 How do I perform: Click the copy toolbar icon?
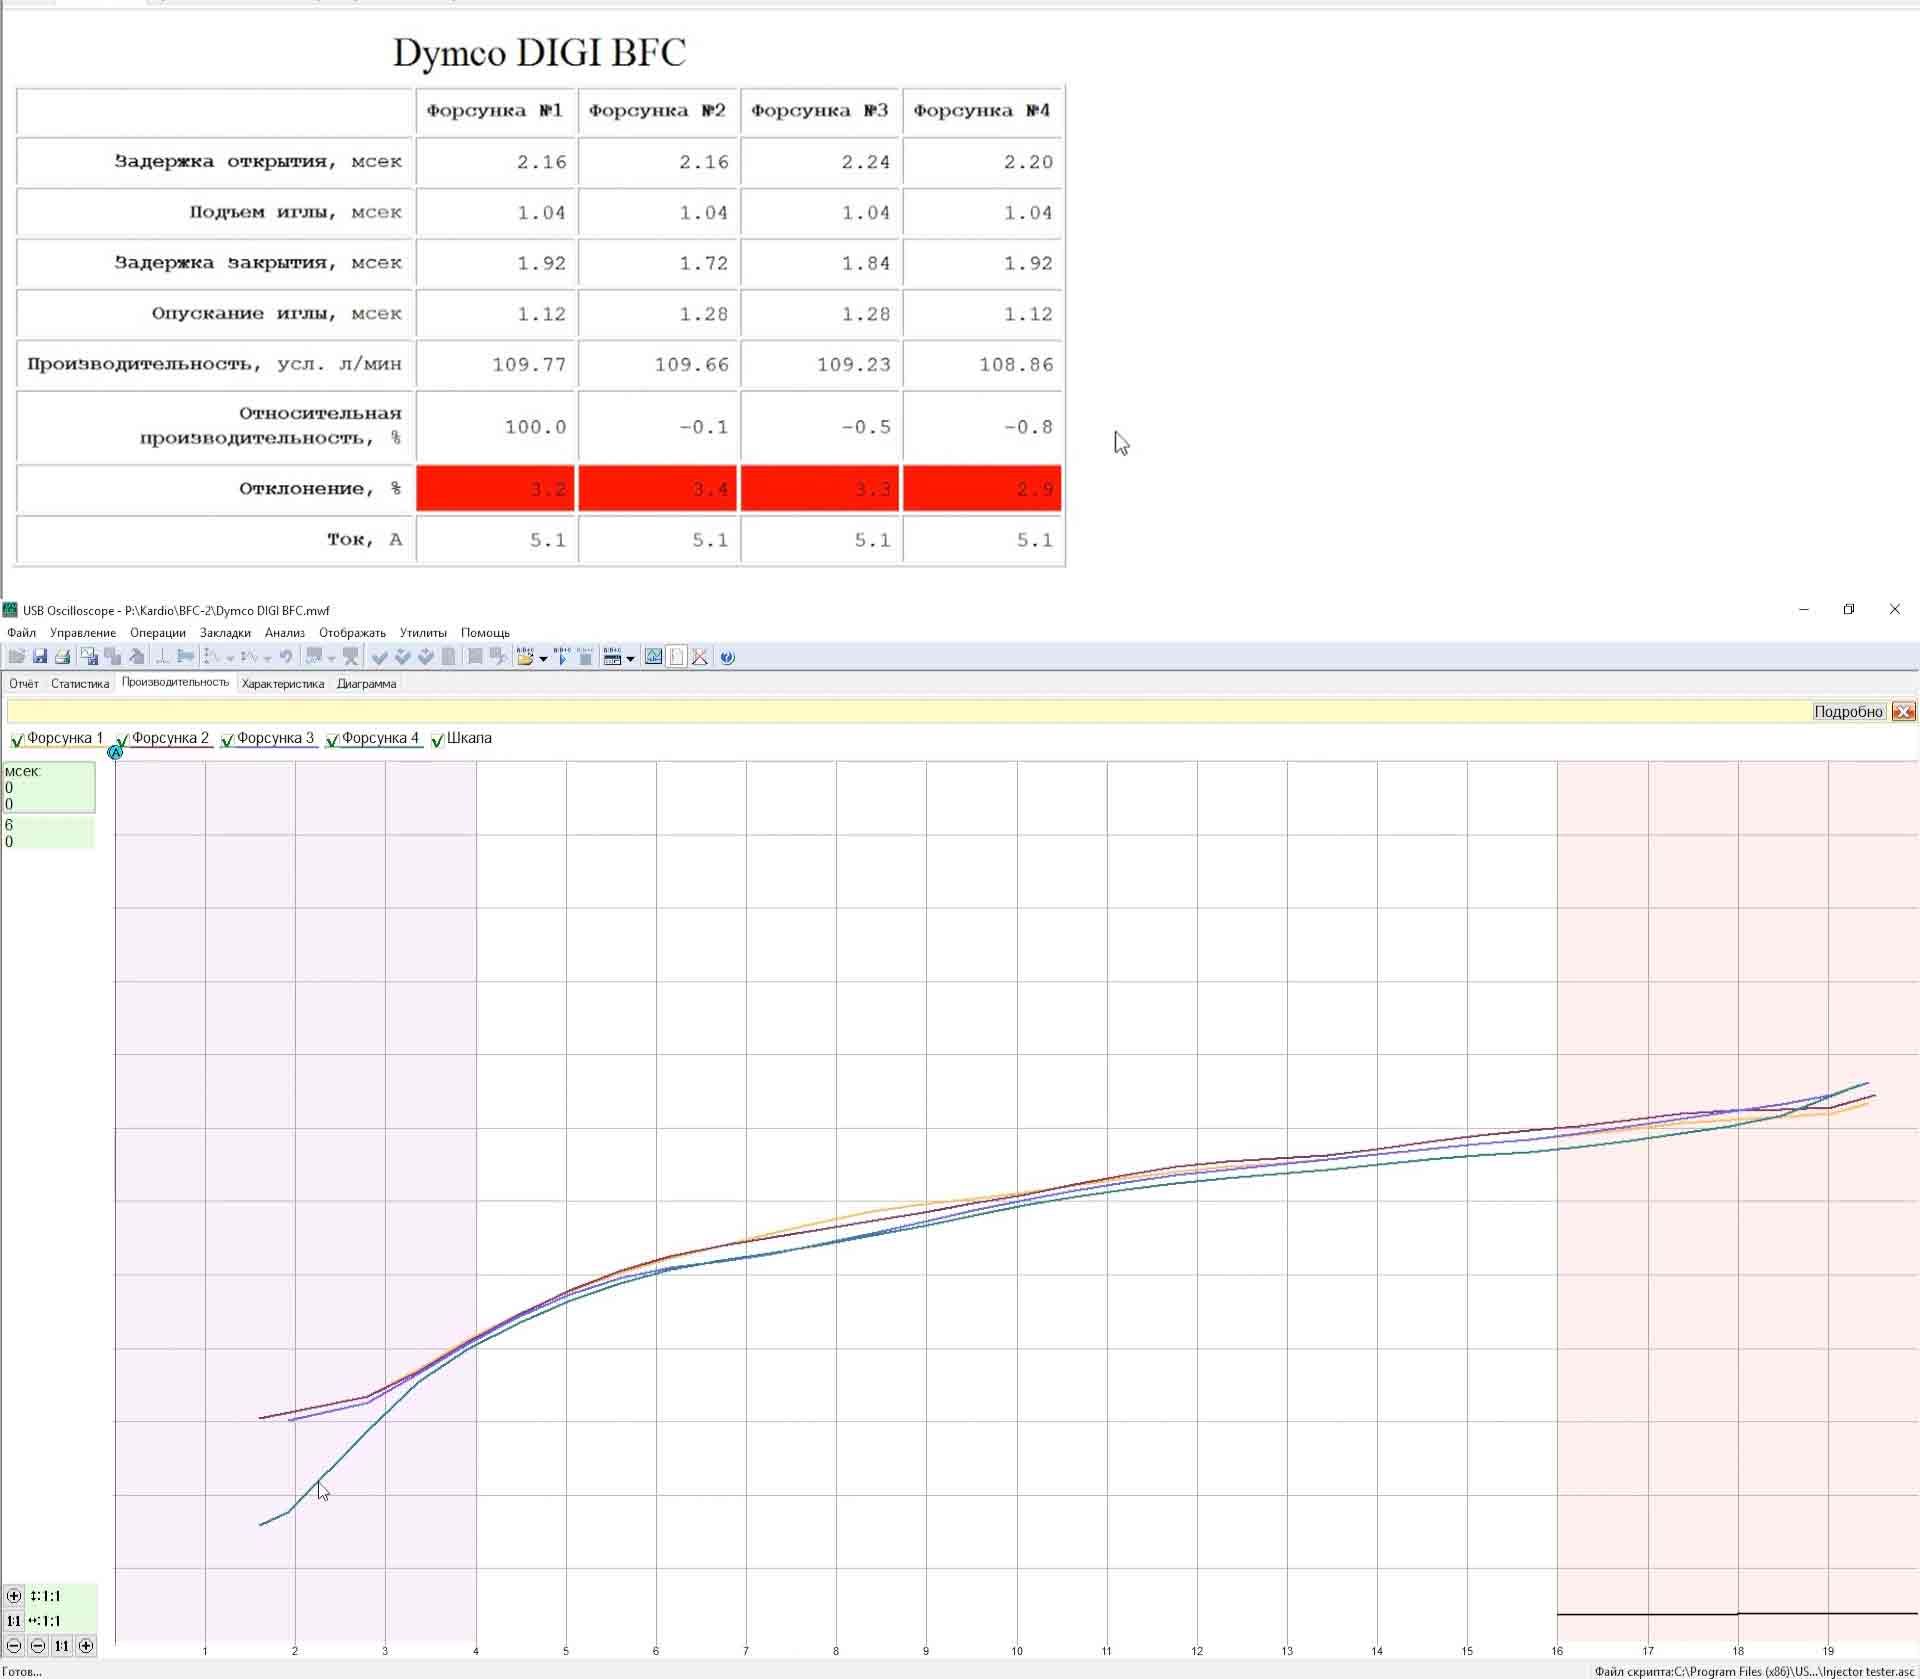112,656
